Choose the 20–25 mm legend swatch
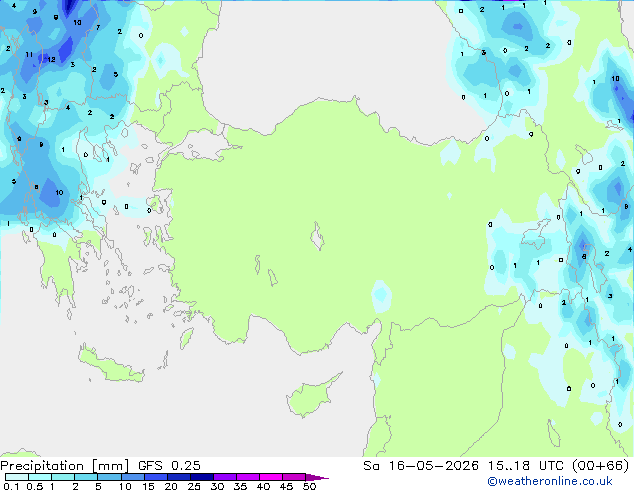 click(x=178, y=477)
